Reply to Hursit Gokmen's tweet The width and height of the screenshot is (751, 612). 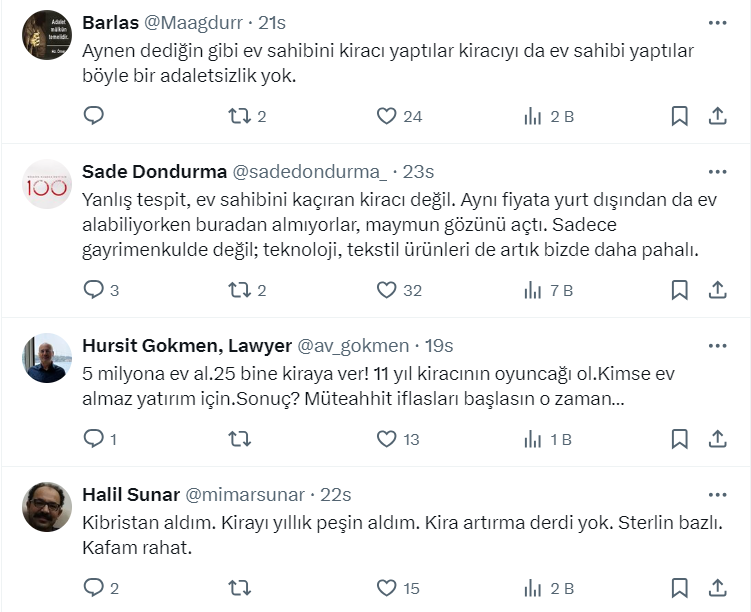(94, 438)
